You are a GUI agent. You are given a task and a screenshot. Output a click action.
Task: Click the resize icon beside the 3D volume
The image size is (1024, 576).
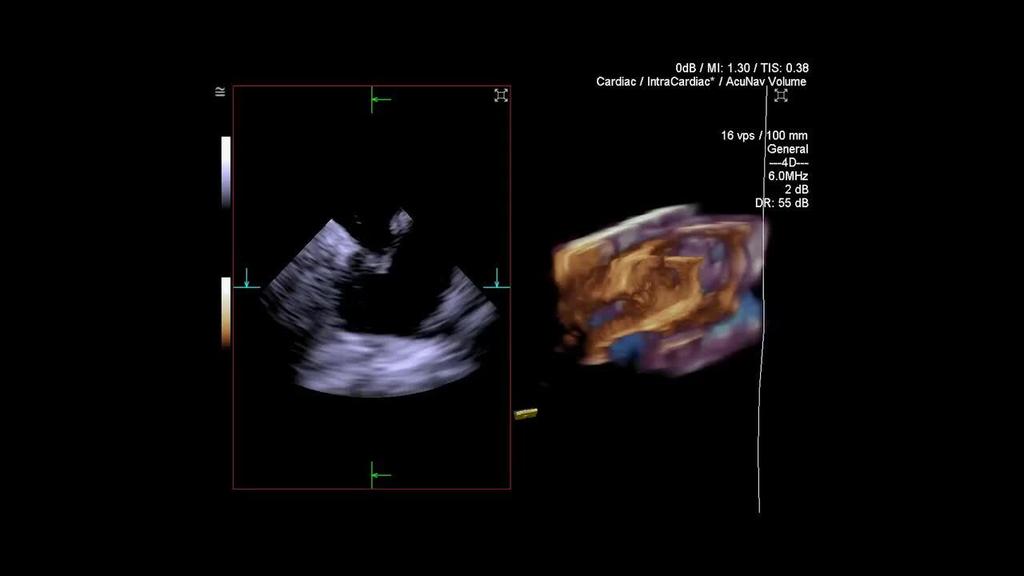[783, 94]
